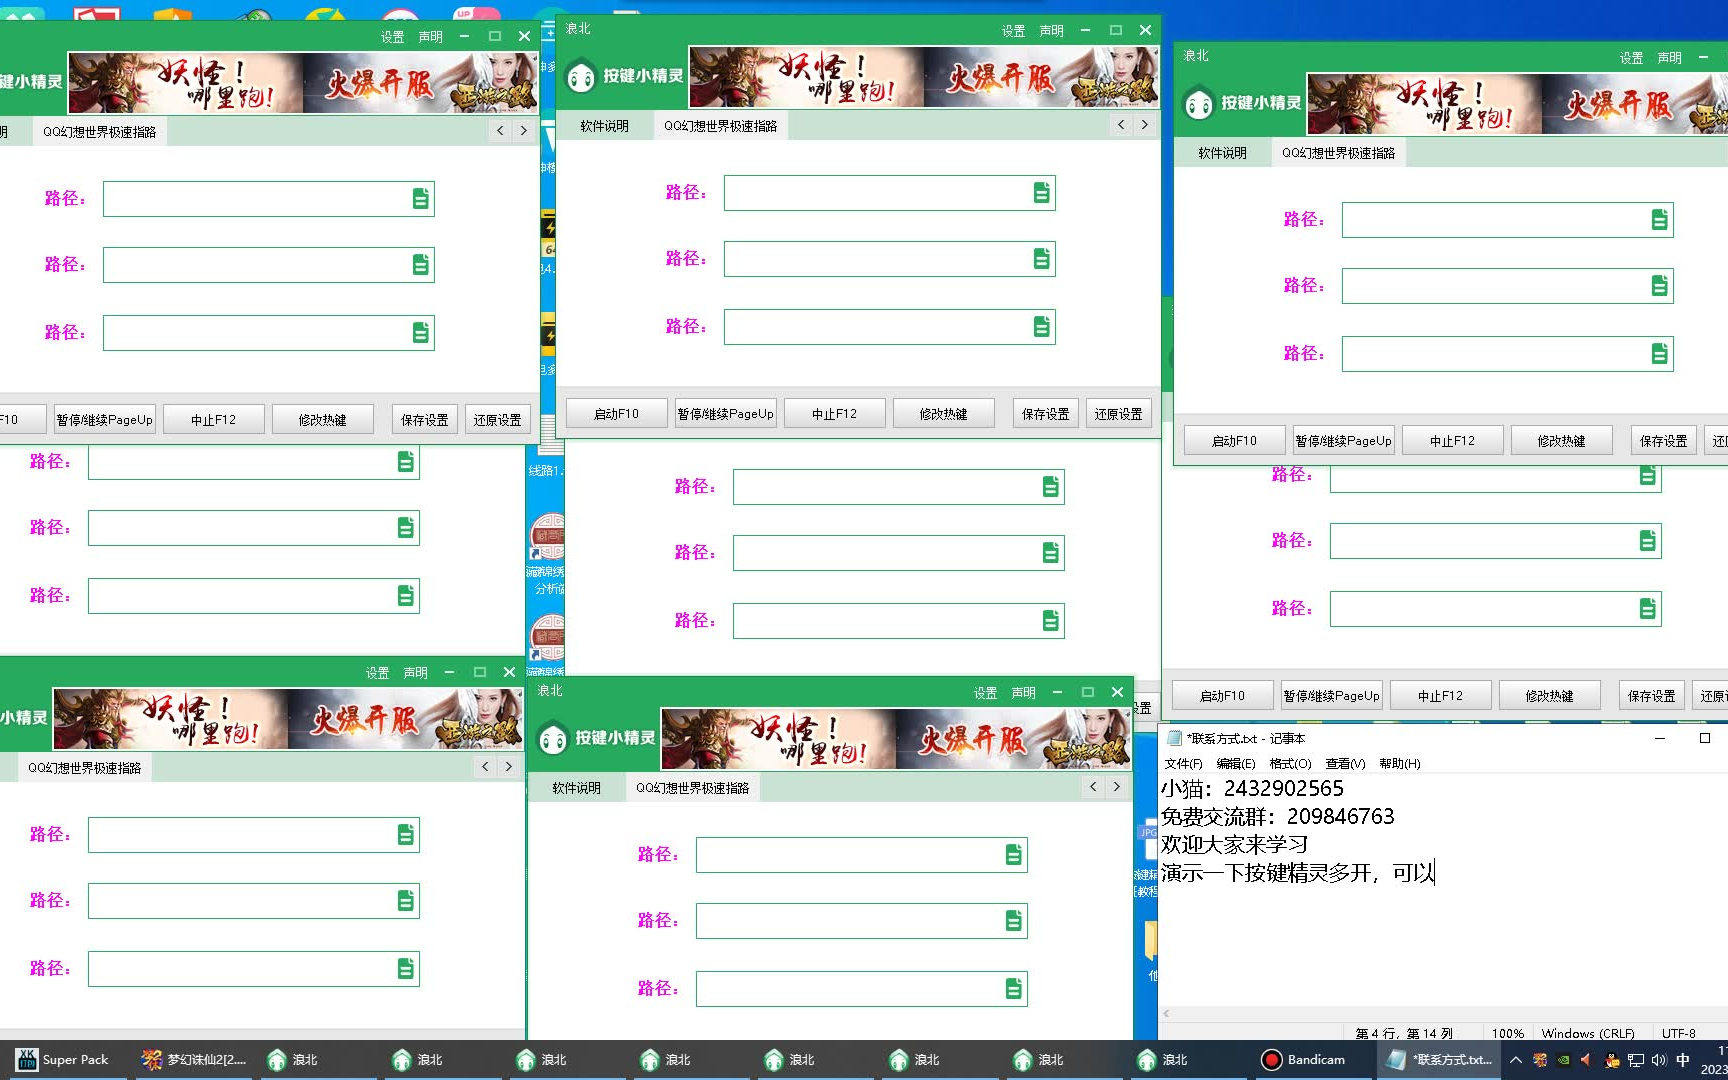Switch to 梦幻诛仙2 in the taskbar

pyautogui.click(x=194, y=1060)
